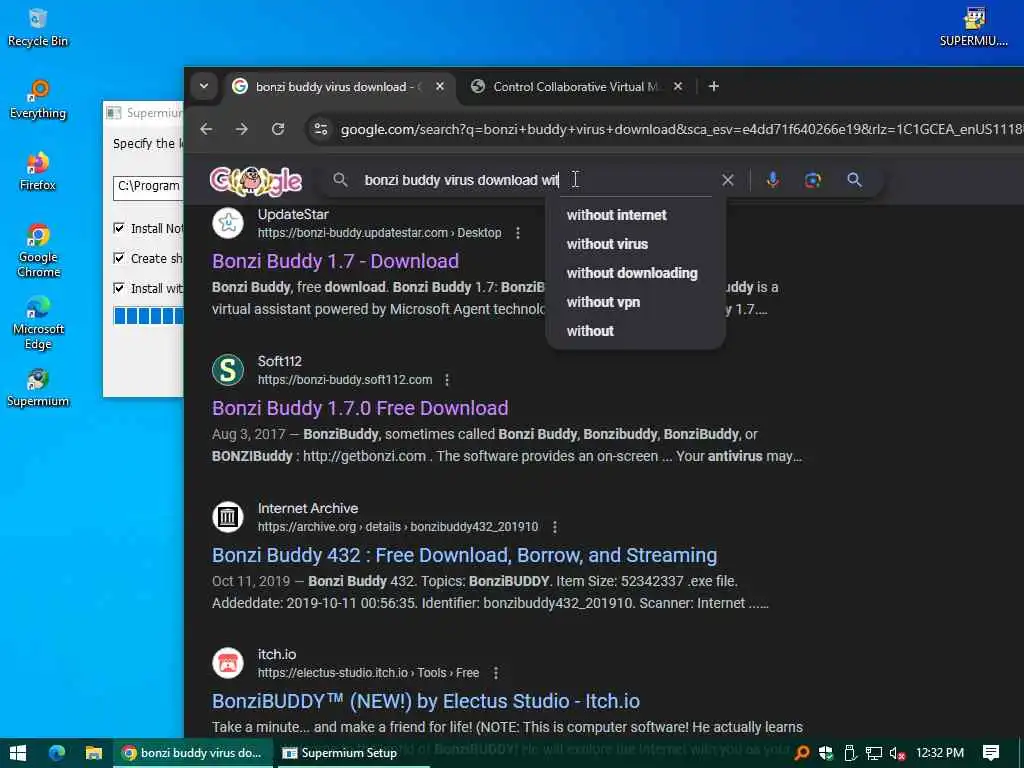Click the Google doodle logo

tap(255, 181)
